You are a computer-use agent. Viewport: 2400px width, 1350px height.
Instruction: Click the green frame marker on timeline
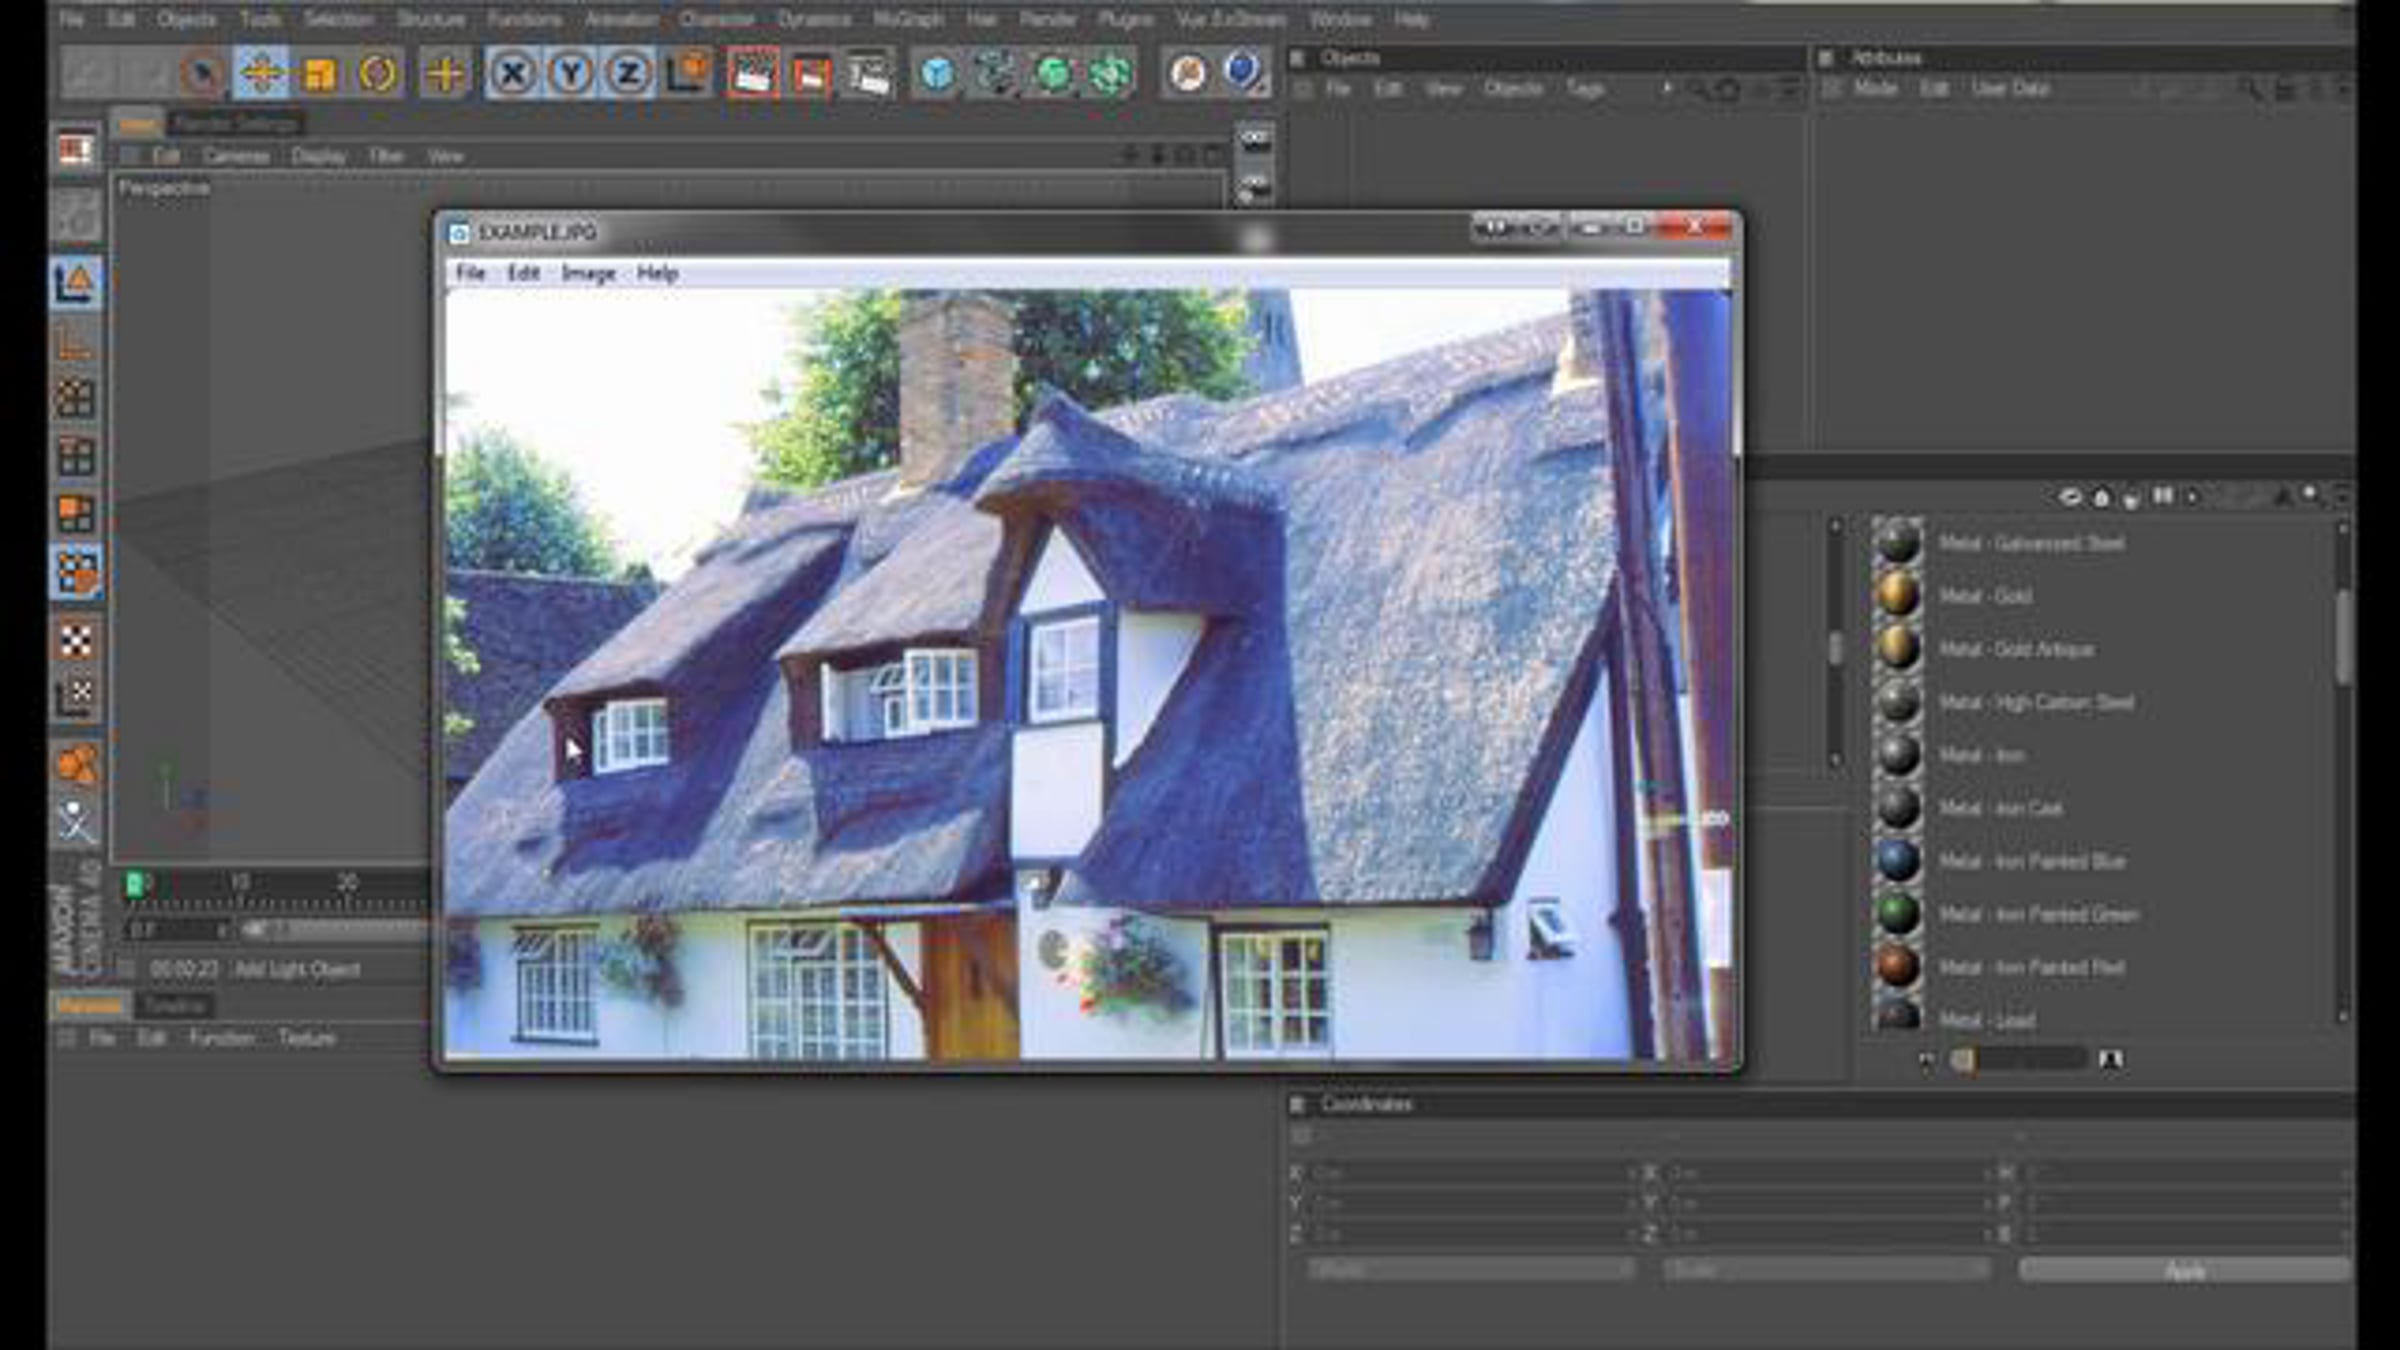coord(135,884)
